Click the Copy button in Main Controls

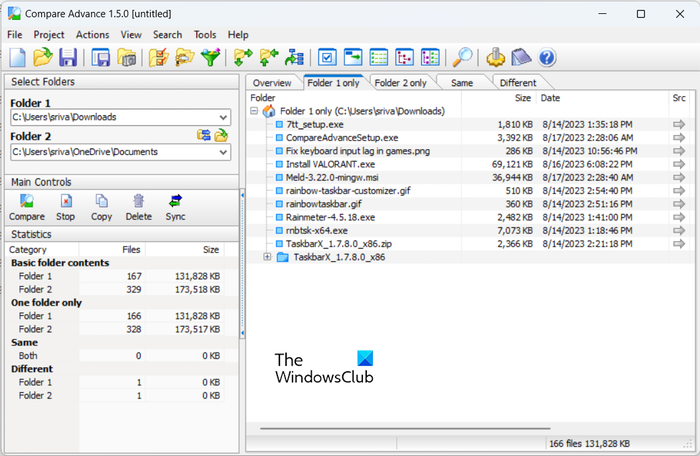click(x=101, y=207)
